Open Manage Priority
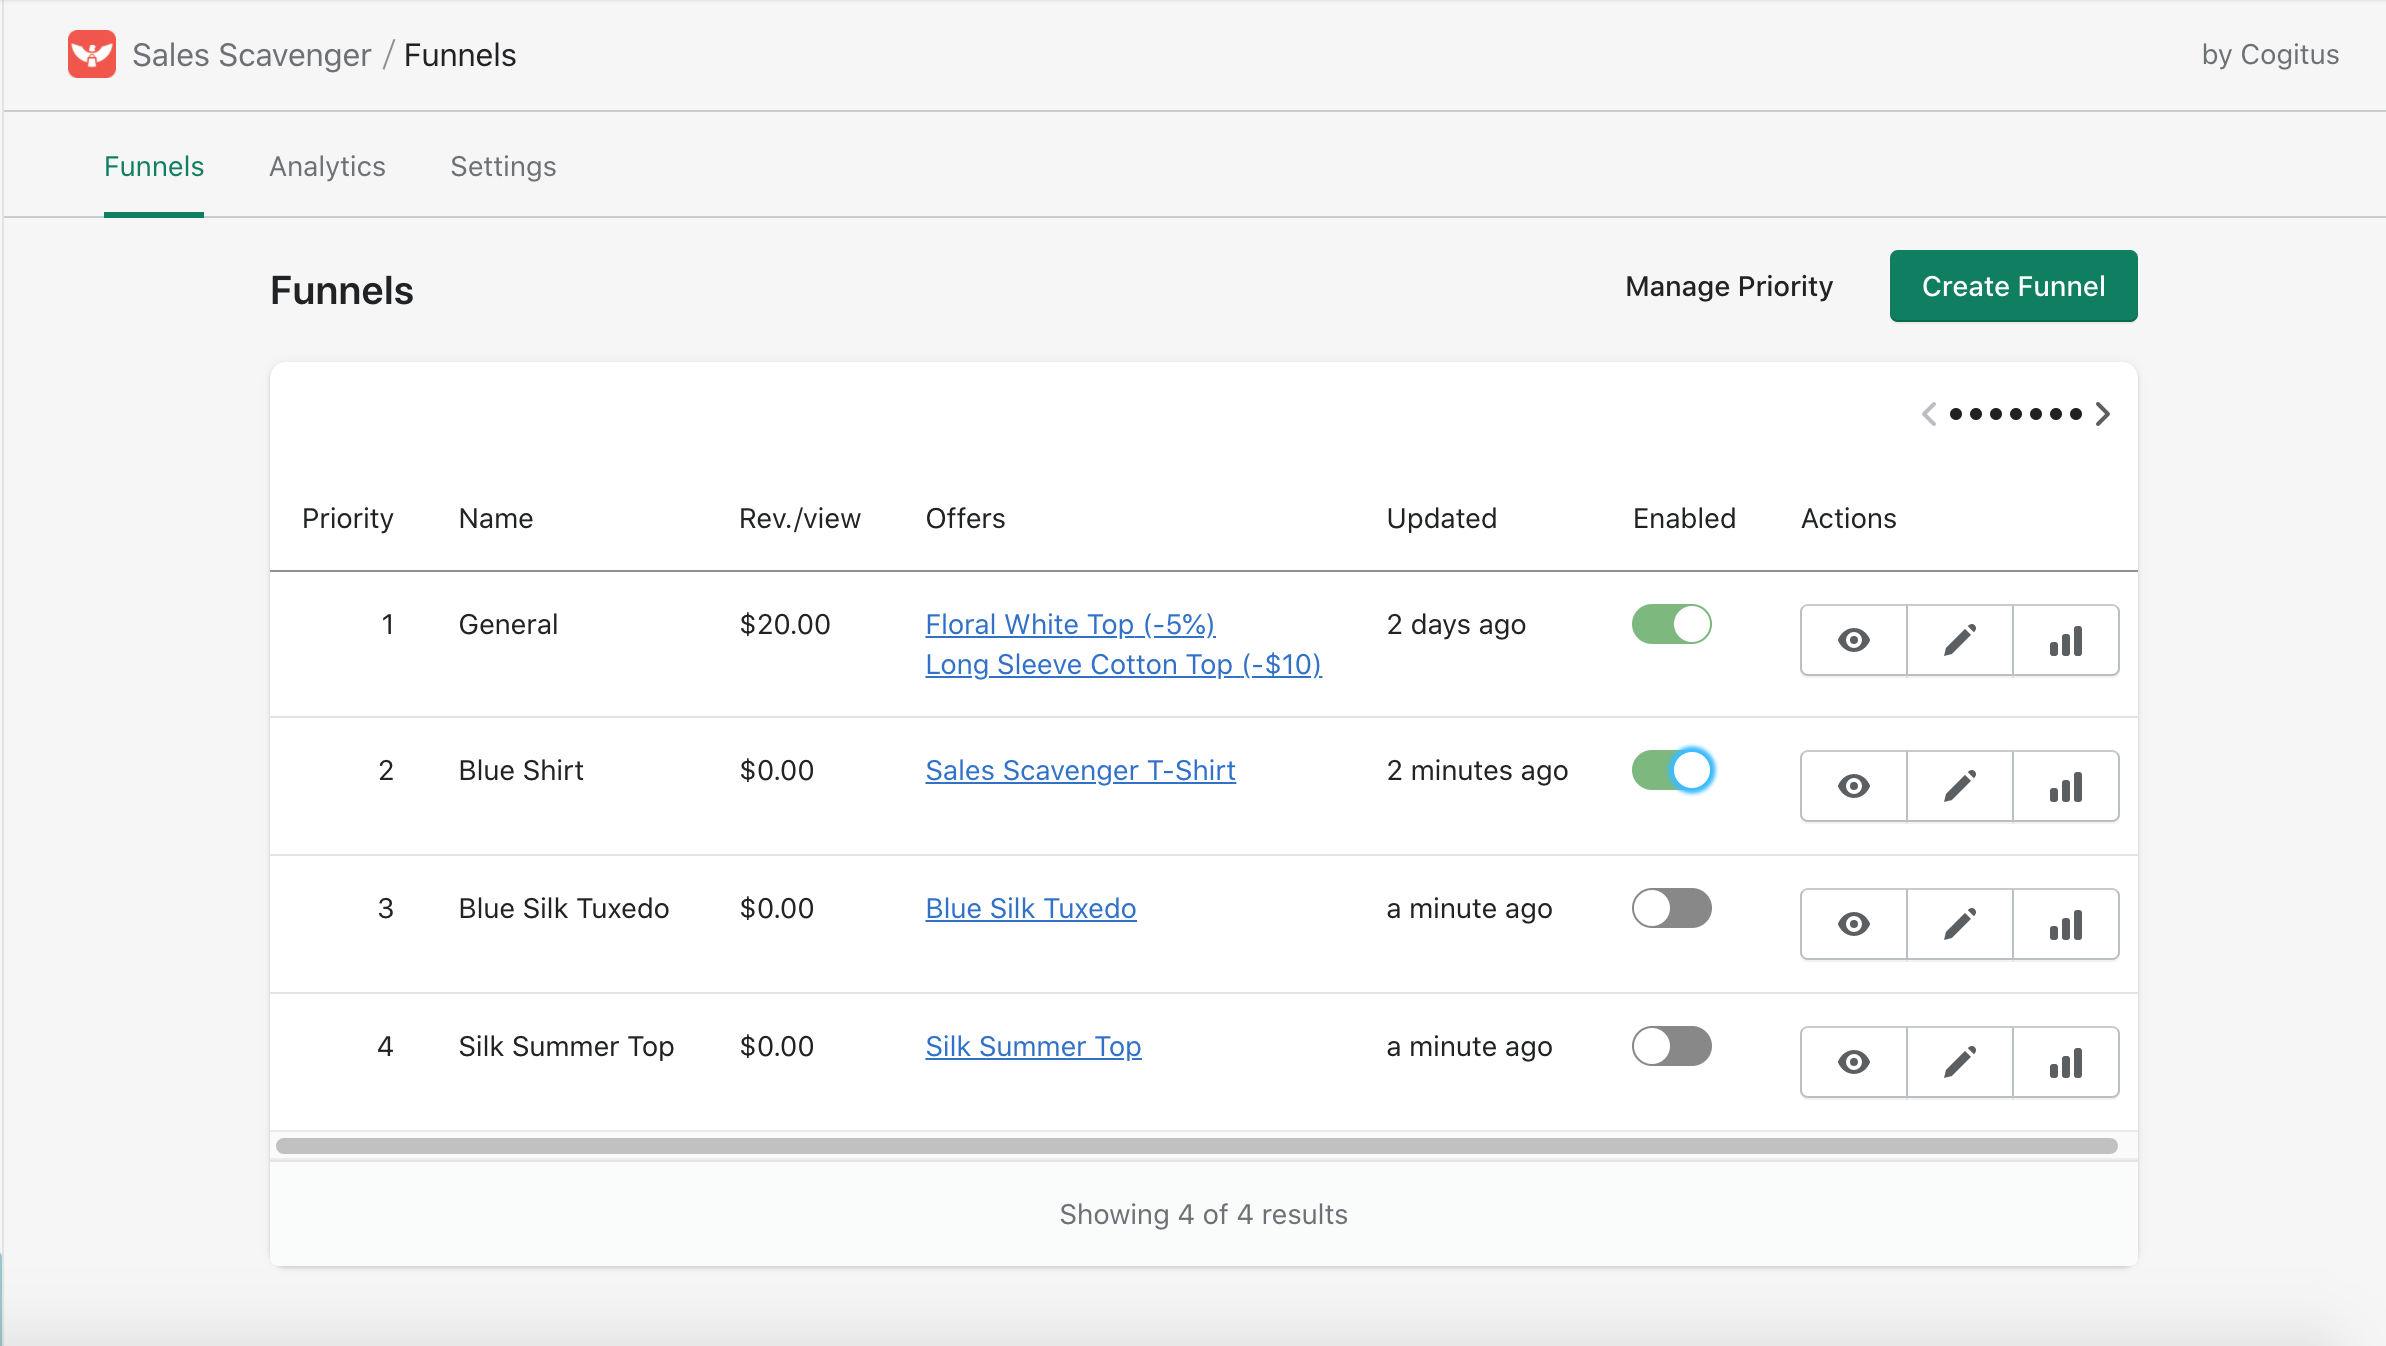The height and width of the screenshot is (1346, 2386). pos(1729,286)
